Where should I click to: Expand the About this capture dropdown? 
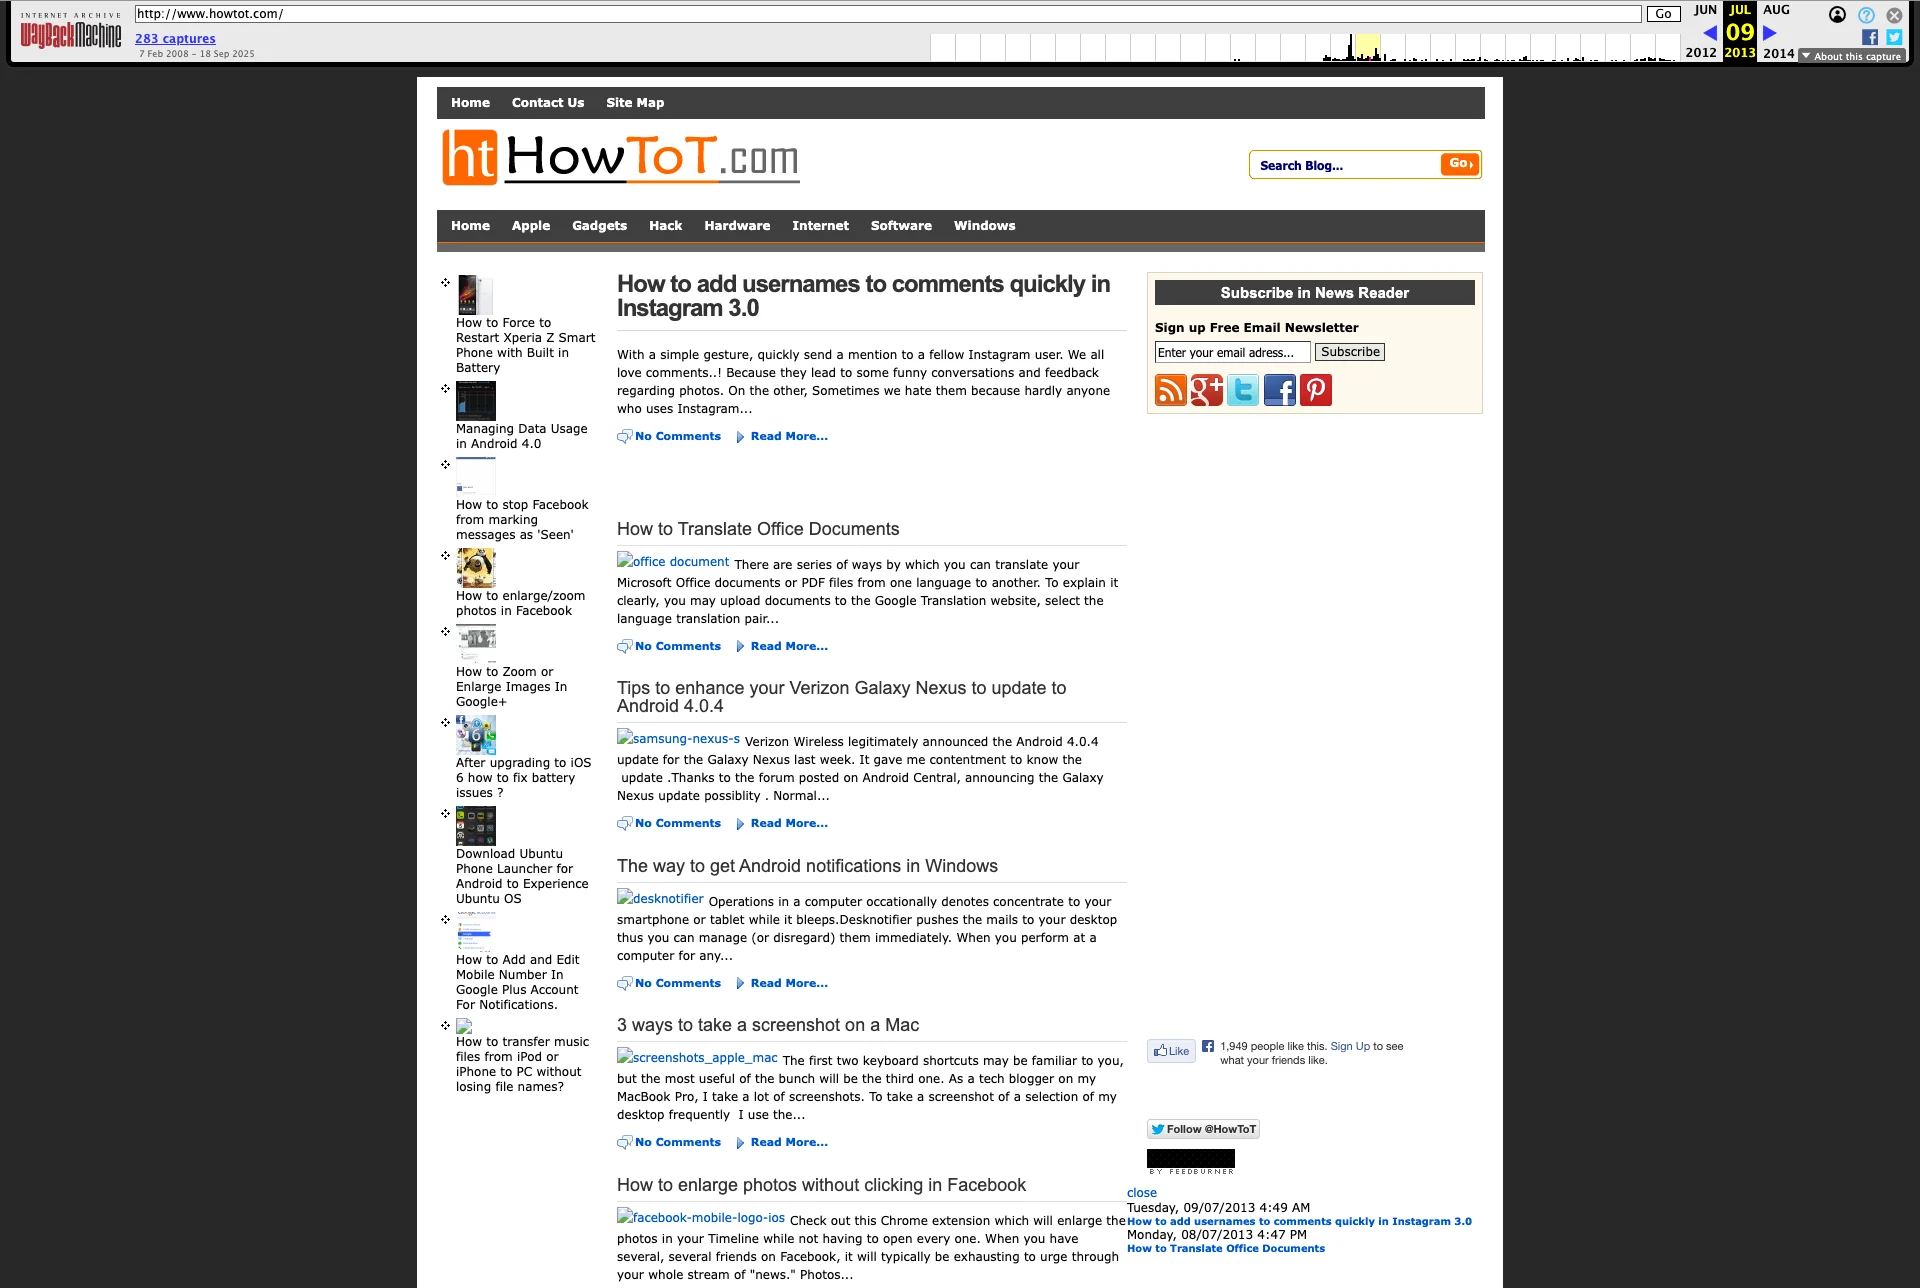coord(1851,56)
